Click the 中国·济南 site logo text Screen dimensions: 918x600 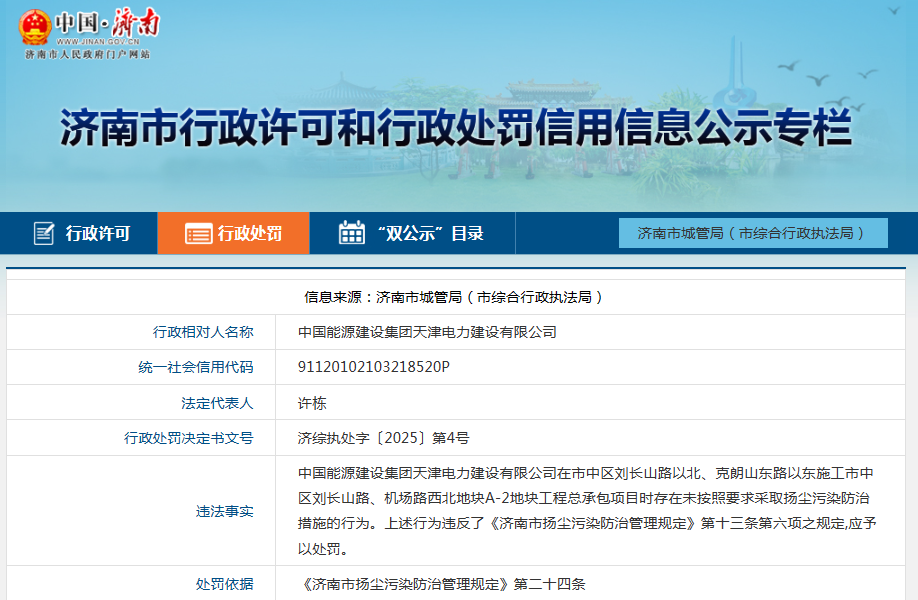[107, 23]
